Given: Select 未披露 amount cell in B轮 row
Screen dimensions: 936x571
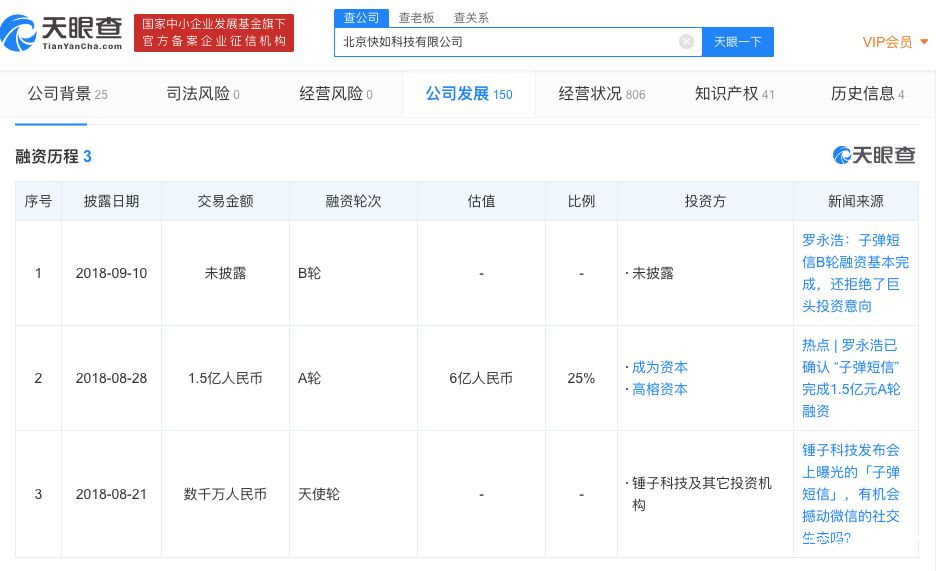Looking at the screenshot, I should click(x=225, y=273).
